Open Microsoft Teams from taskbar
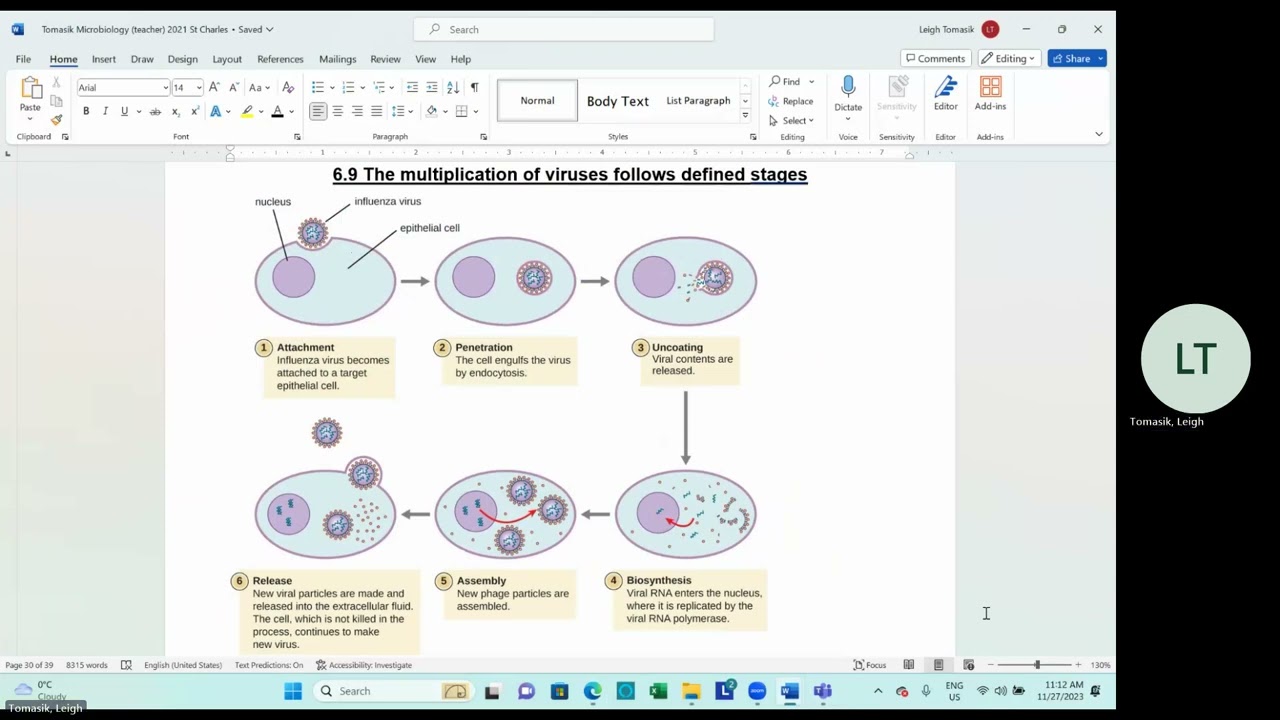Viewport: 1280px width, 720px height. pos(823,691)
